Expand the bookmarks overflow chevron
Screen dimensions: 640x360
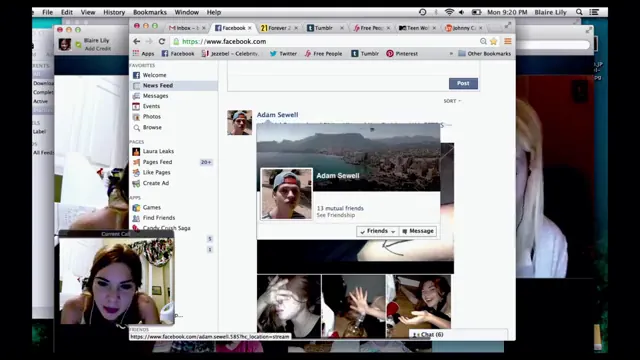(451, 53)
